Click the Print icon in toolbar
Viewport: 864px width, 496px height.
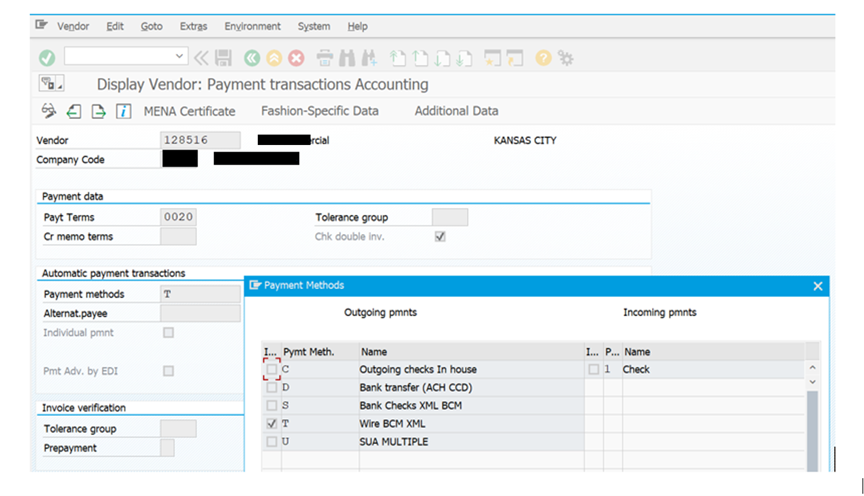tap(323, 58)
